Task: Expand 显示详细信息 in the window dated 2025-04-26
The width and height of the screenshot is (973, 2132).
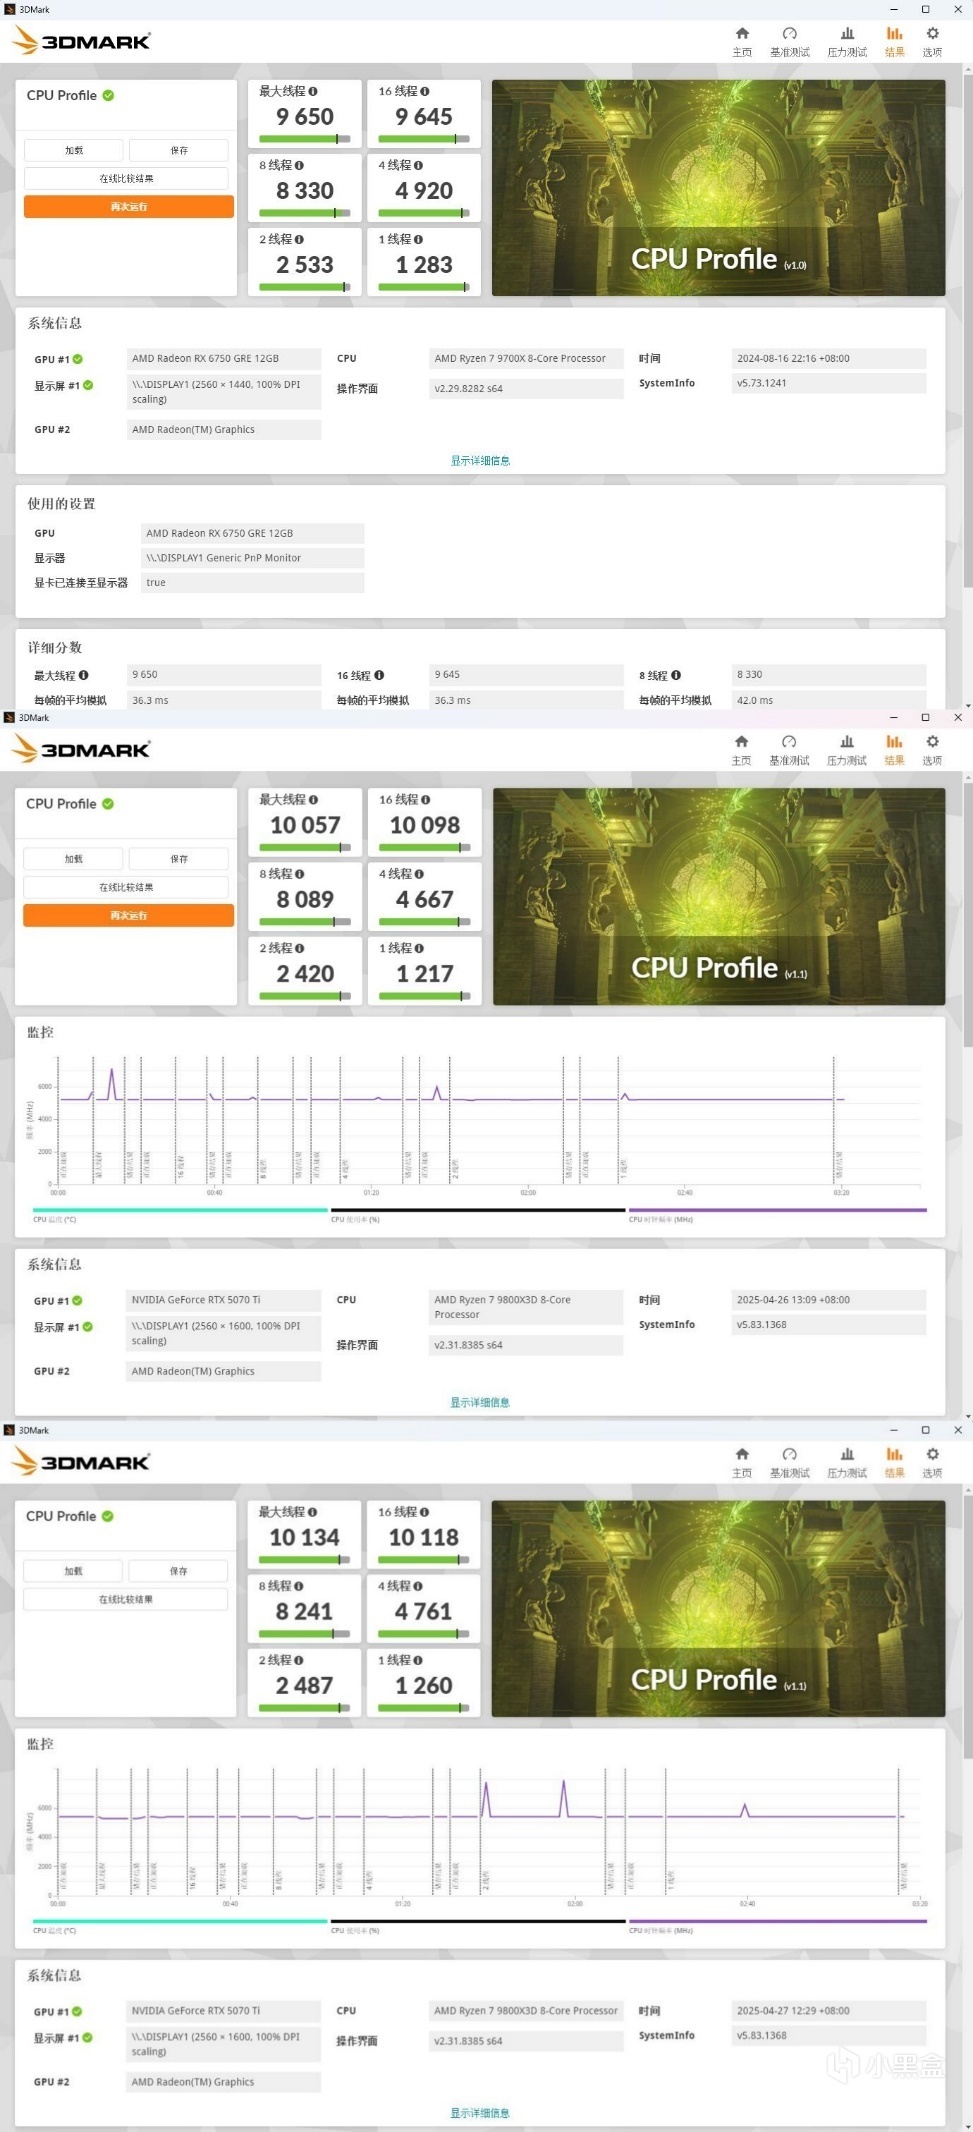Action: [480, 1402]
